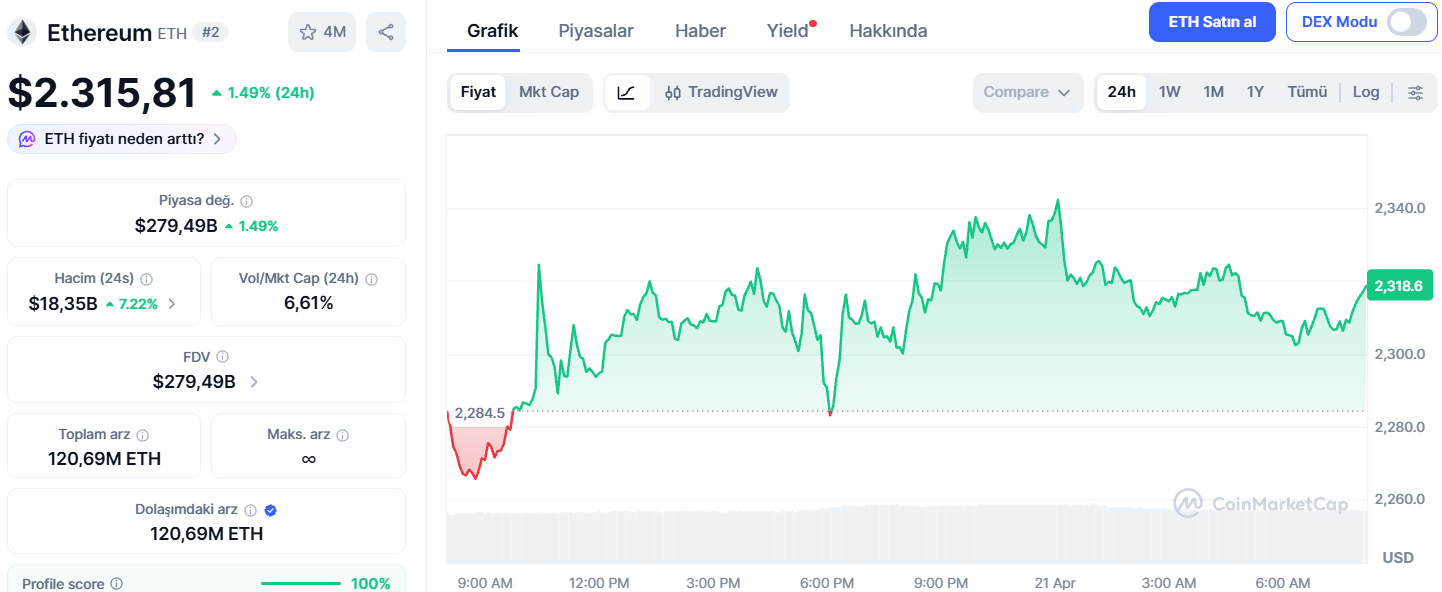Click the AI icon in ETH fiyatı neden arttı

tap(27, 139)
